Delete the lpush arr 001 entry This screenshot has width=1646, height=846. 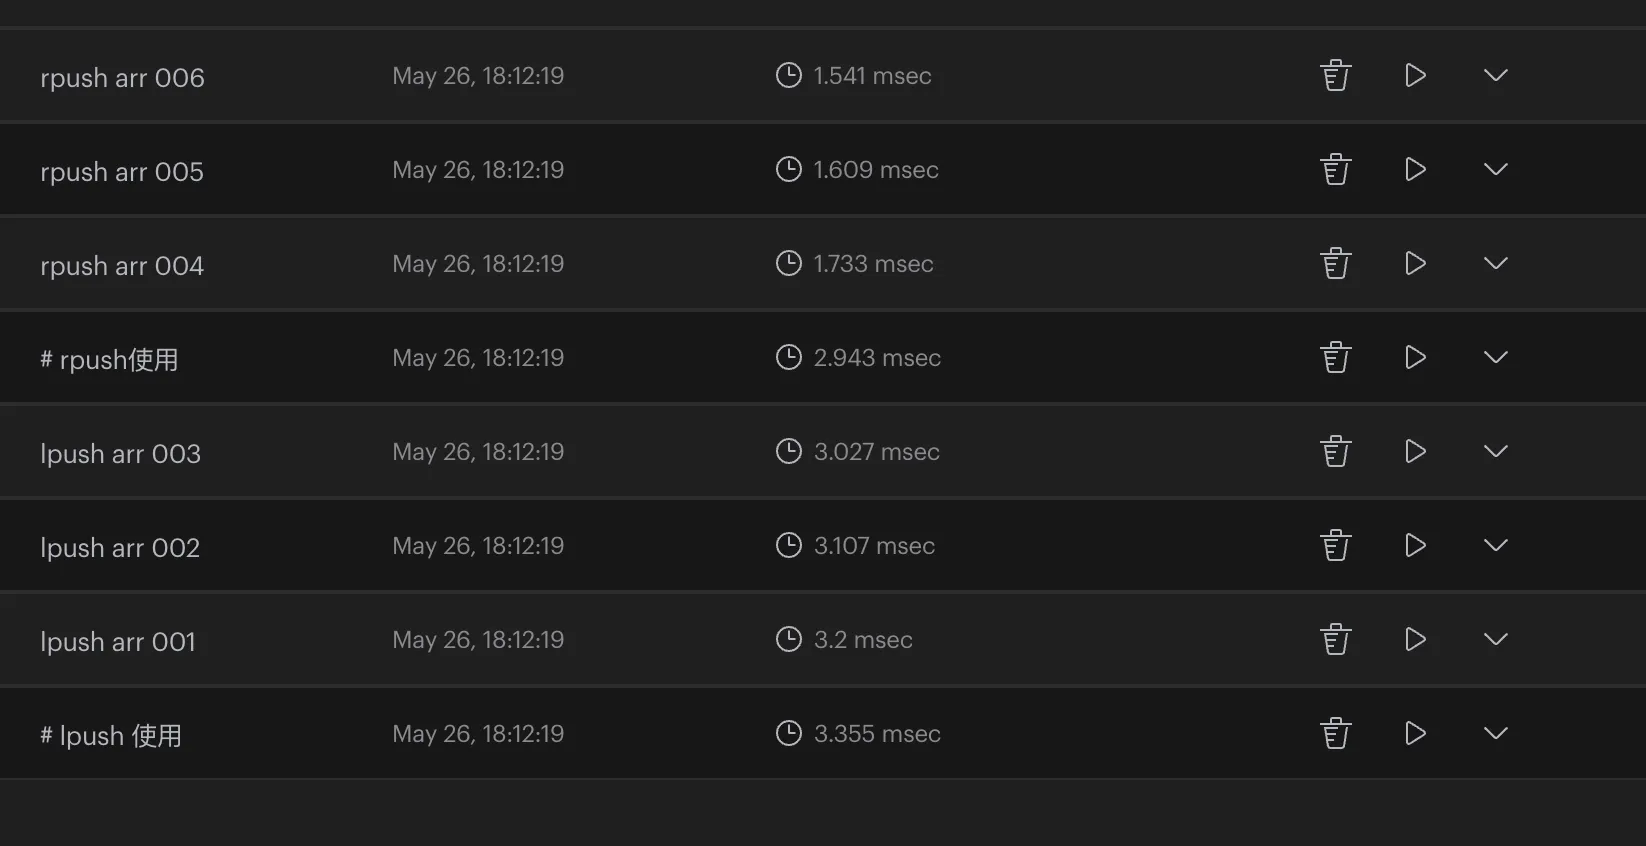[1336, 640]
